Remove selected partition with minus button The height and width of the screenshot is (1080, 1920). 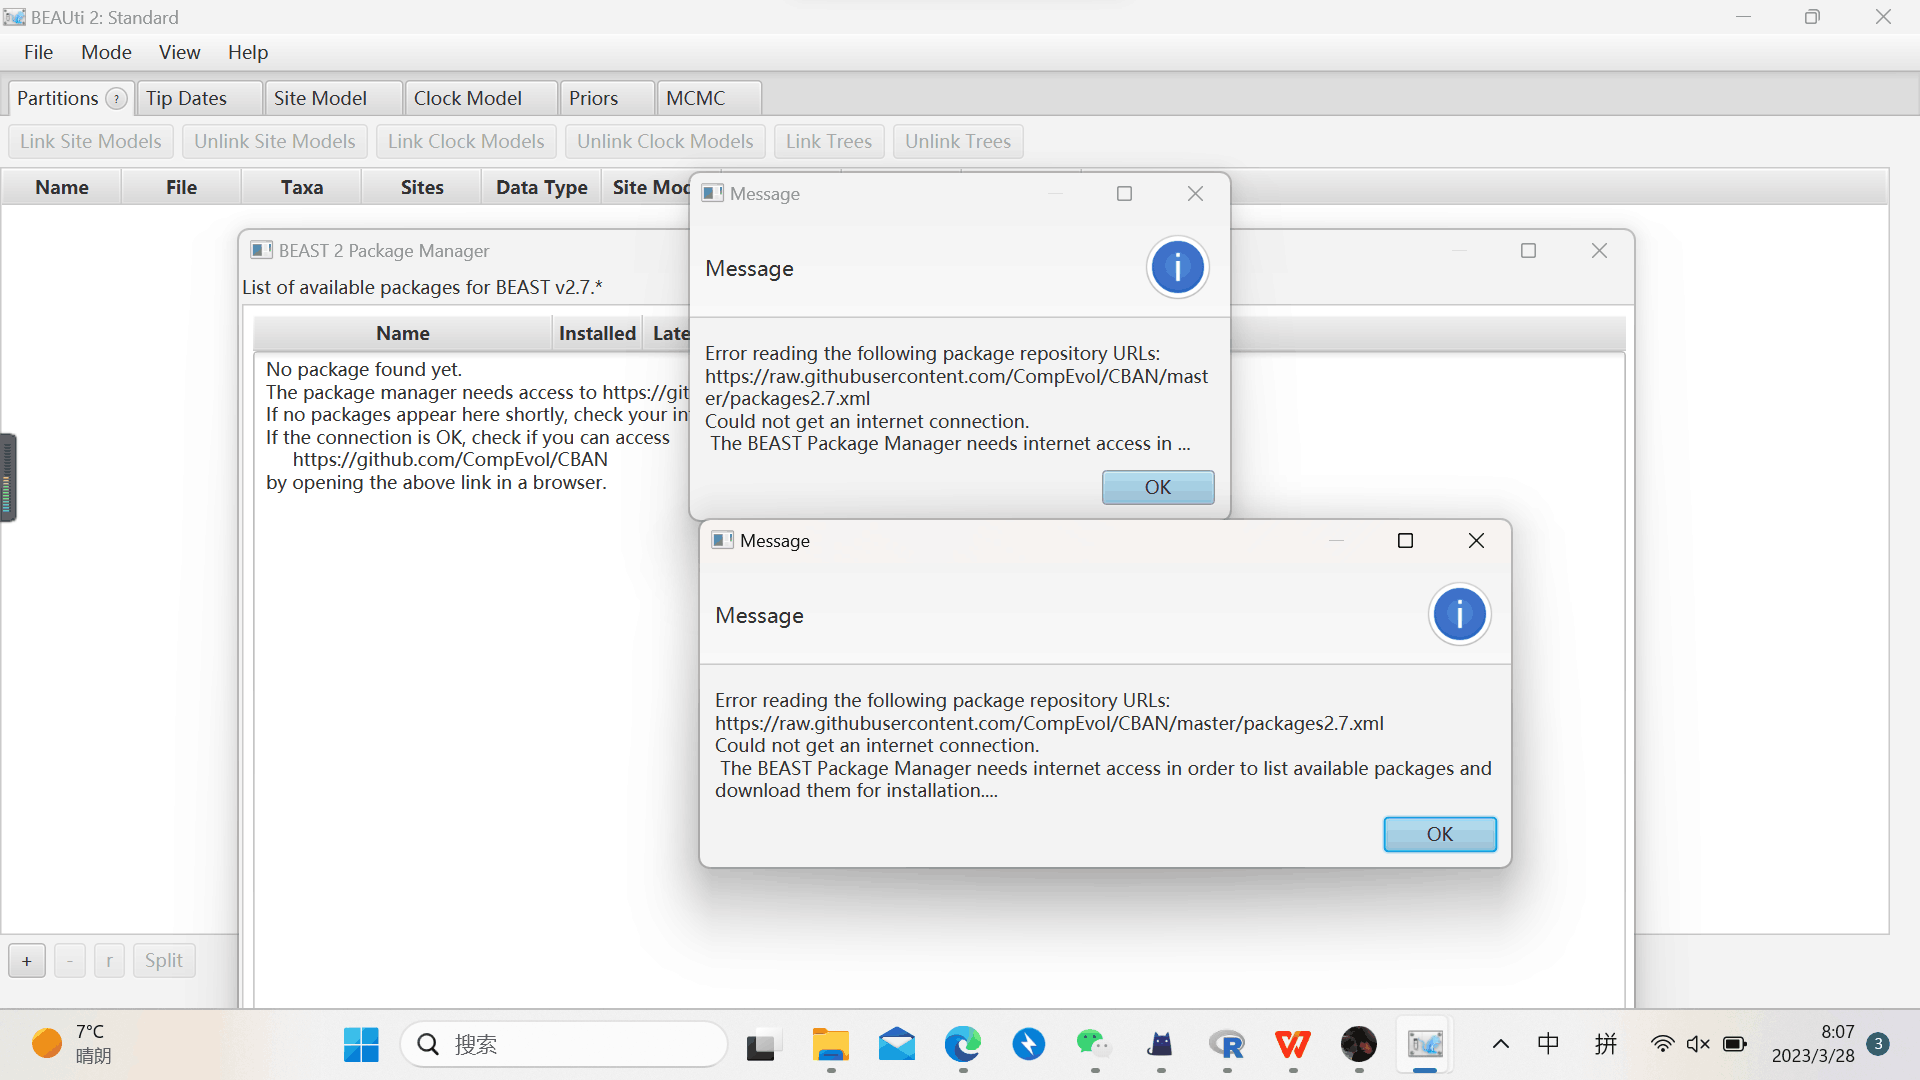[69, 960]
